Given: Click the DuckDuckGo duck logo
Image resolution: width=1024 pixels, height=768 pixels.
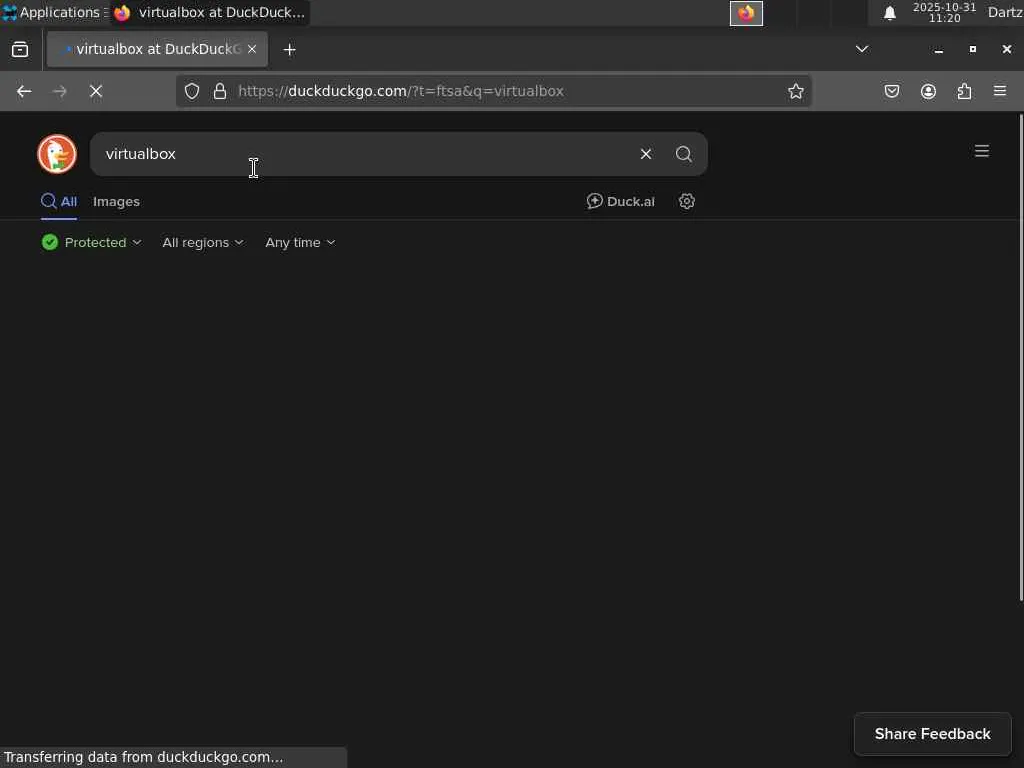Looking at the screenshot, I should point(57,154).
